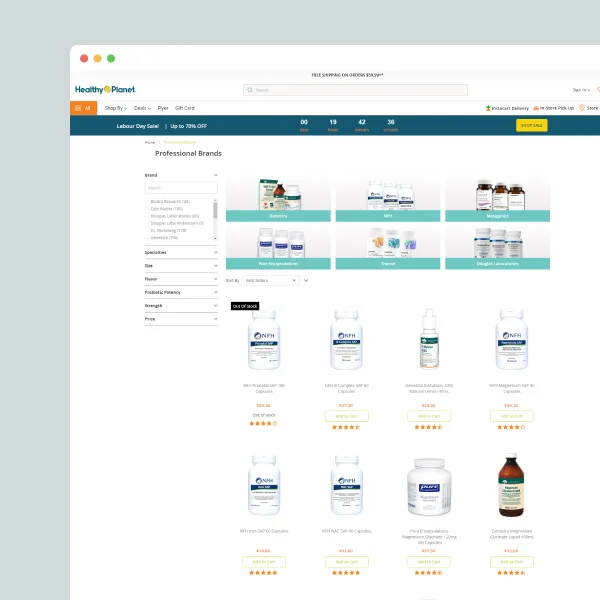Add NFH B Complex SAP to cart
The width and height of the screenshot is (600, 600).
coord(347,416)
